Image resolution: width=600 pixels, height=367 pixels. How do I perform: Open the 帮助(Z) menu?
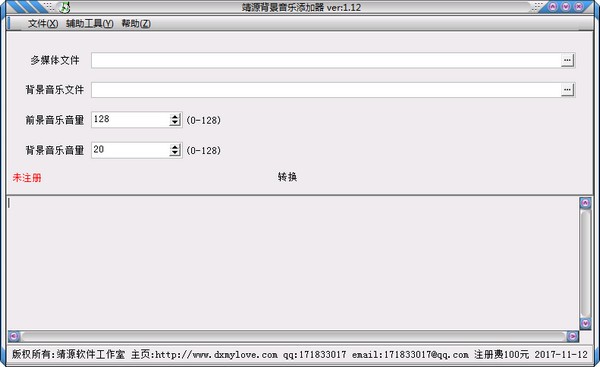(x=136, y=24)
